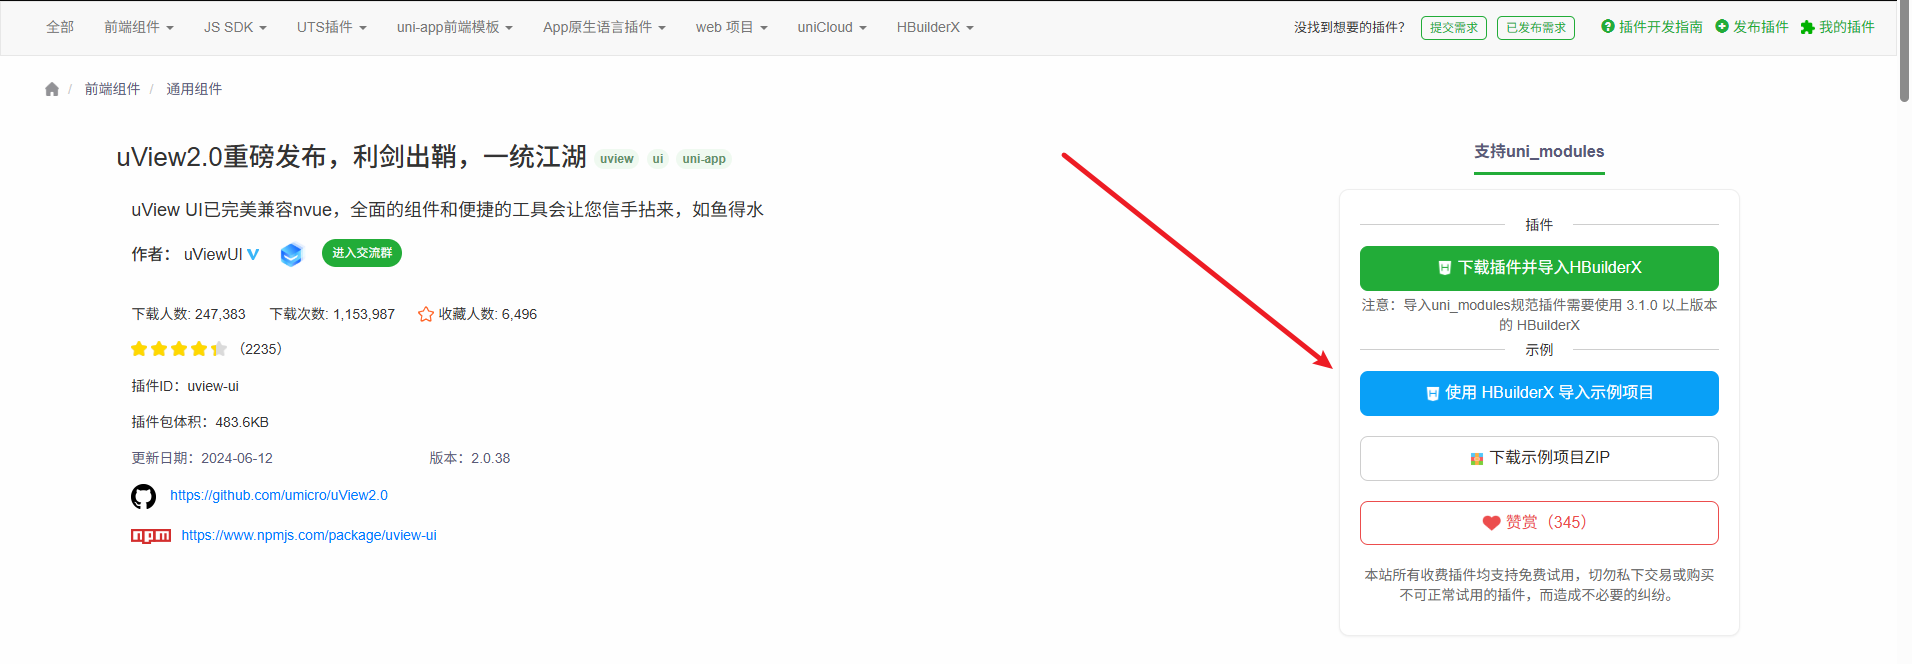Expand the JS SDK dropdown menu
Screen dimensions: 1912x664
pyautogui.click(x=235, y=27)
